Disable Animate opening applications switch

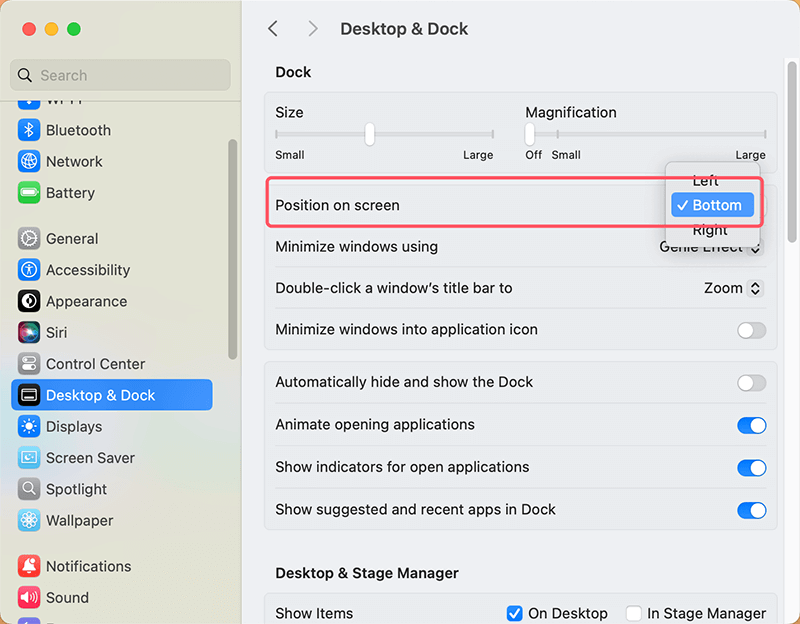tap(751, 425)
